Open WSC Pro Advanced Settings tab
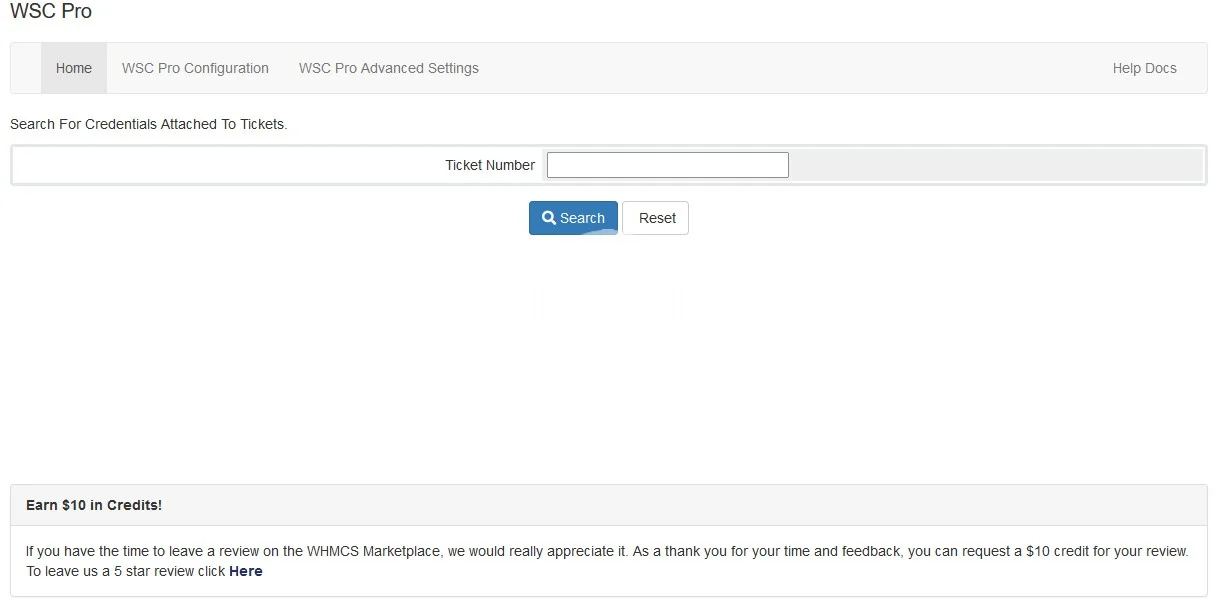The height and width of the screenshot is (611, 1216). click(388, 68)
